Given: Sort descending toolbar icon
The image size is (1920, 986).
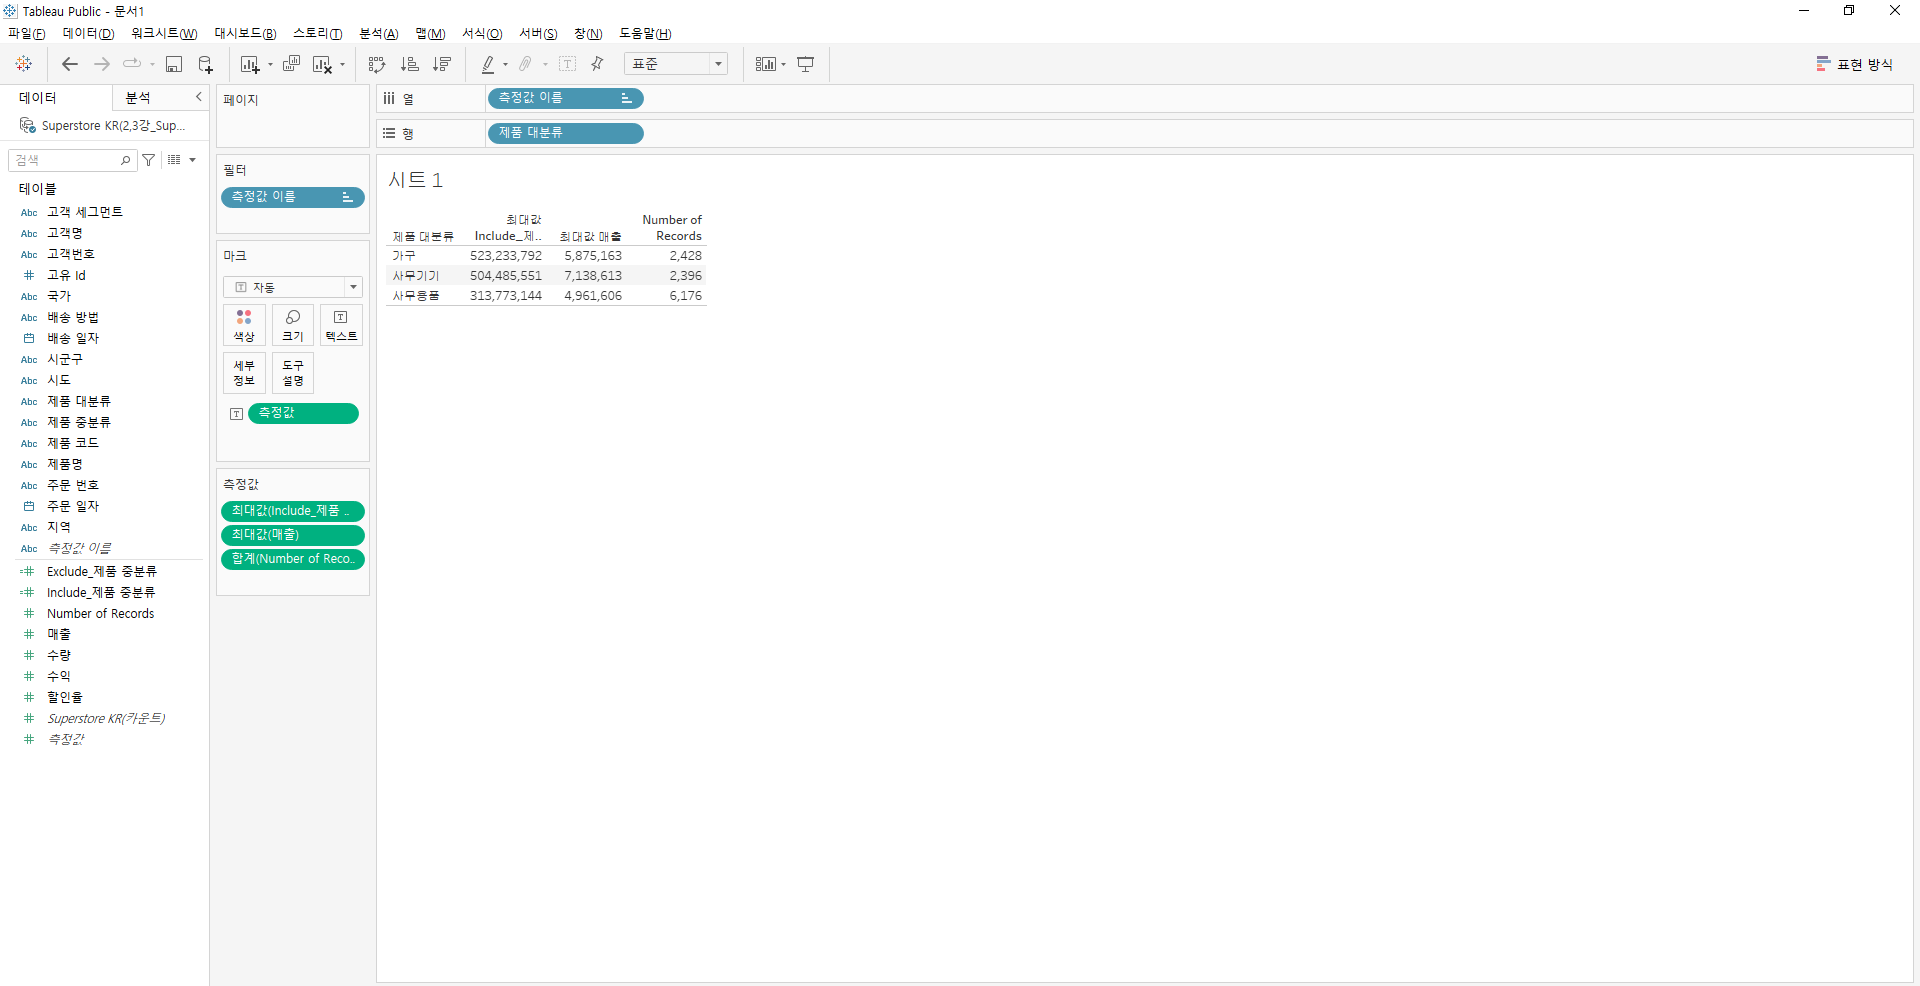Looking at the screenshot, I should [442, 64].
